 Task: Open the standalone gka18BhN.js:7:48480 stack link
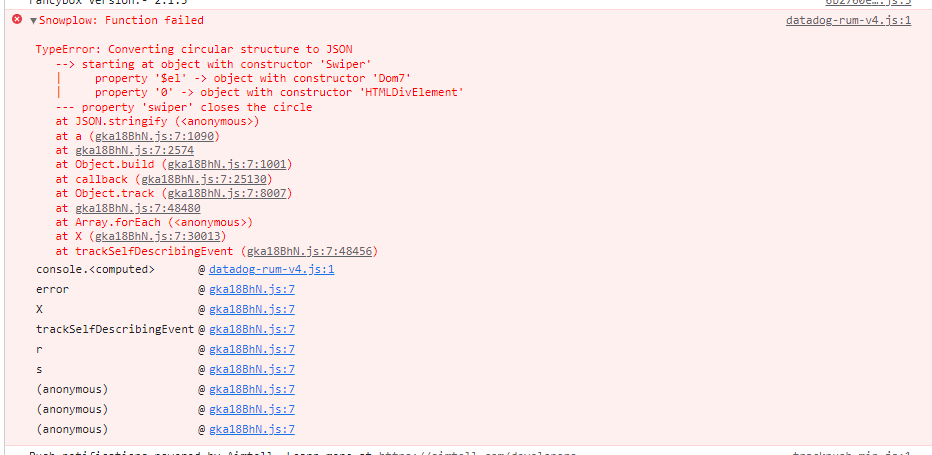pos(137,208)
